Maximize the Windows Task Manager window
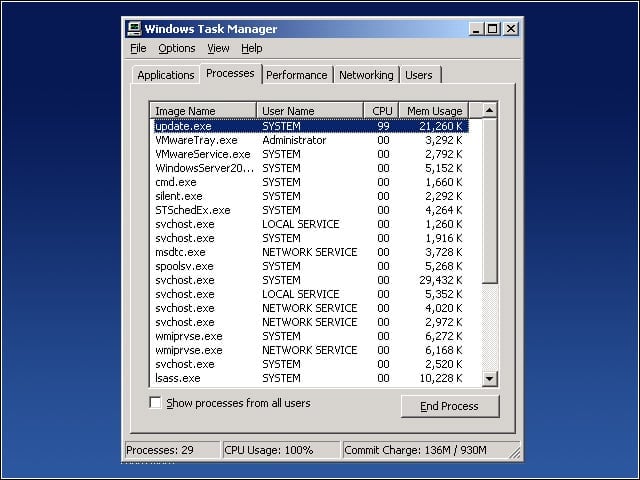This screenshot has width=640, height=480. coord(493,29)
